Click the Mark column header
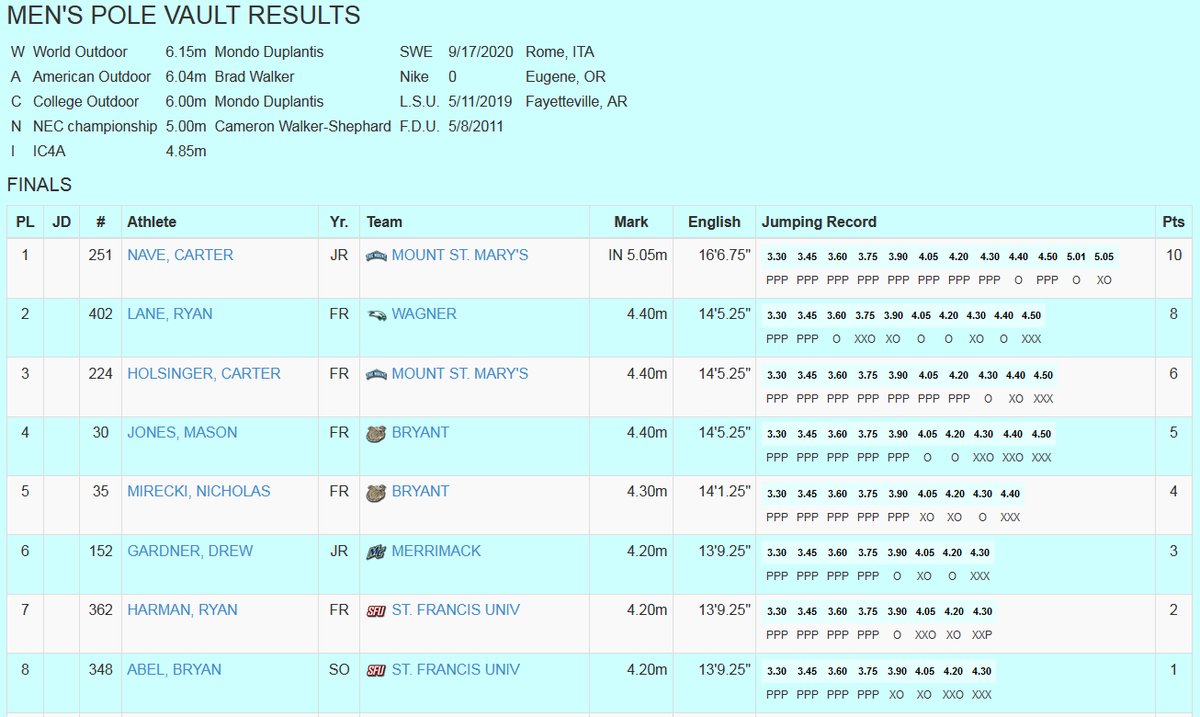 click(631, 222)
